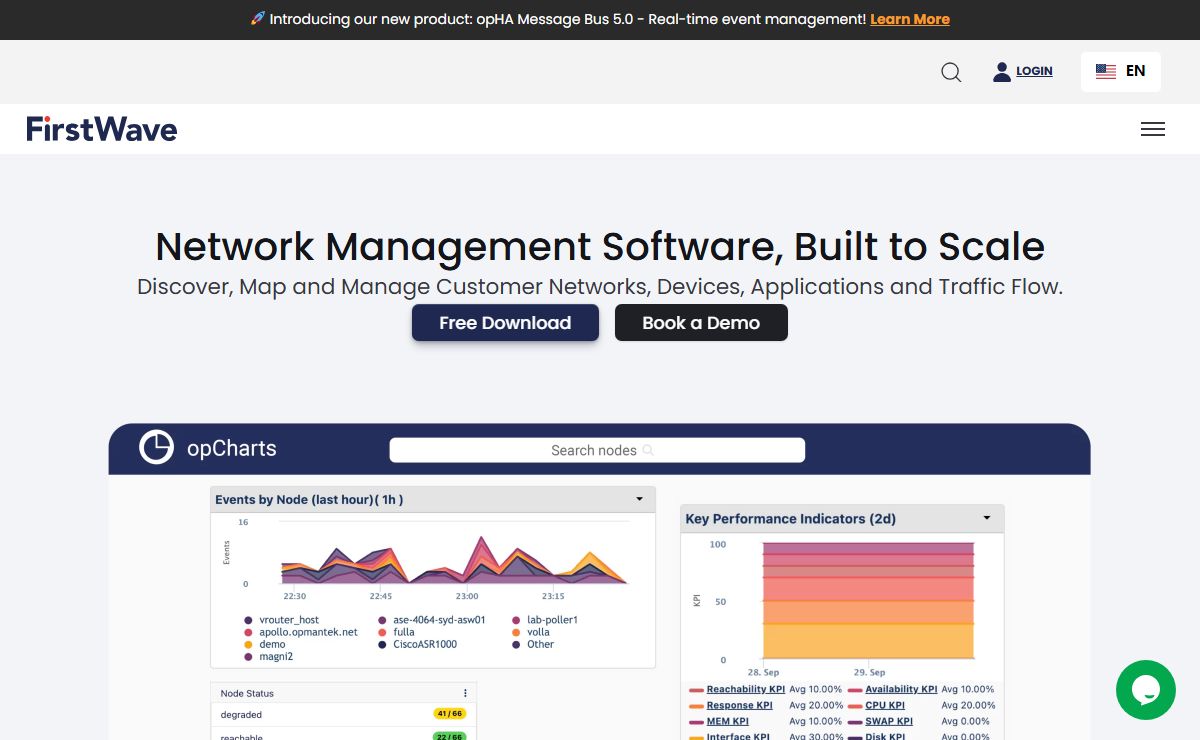This screenshot has width=1200, height=740.
Task: Open the hamburger navigation menu
Action: click(1153, 129)
